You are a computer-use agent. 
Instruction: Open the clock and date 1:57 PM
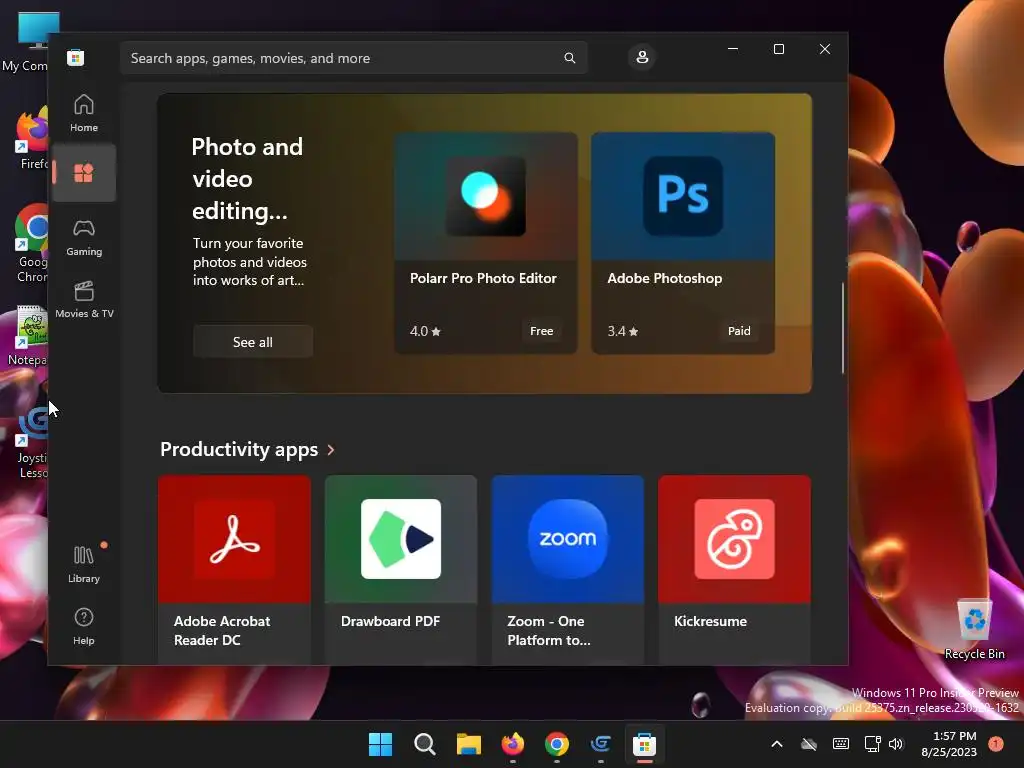pyautogui.click(x=949, y=744)
